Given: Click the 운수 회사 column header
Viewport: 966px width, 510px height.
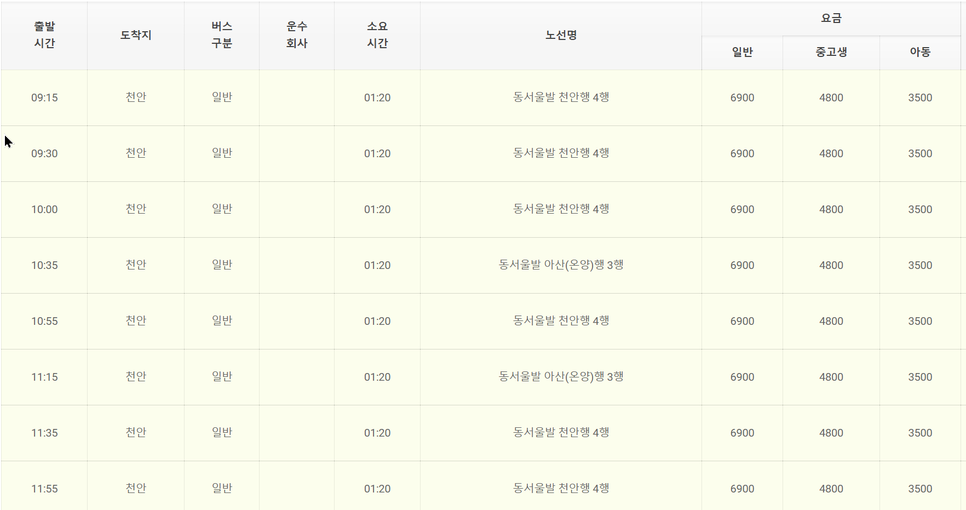Looking at the screenshot, I should [x=297, y=35].
